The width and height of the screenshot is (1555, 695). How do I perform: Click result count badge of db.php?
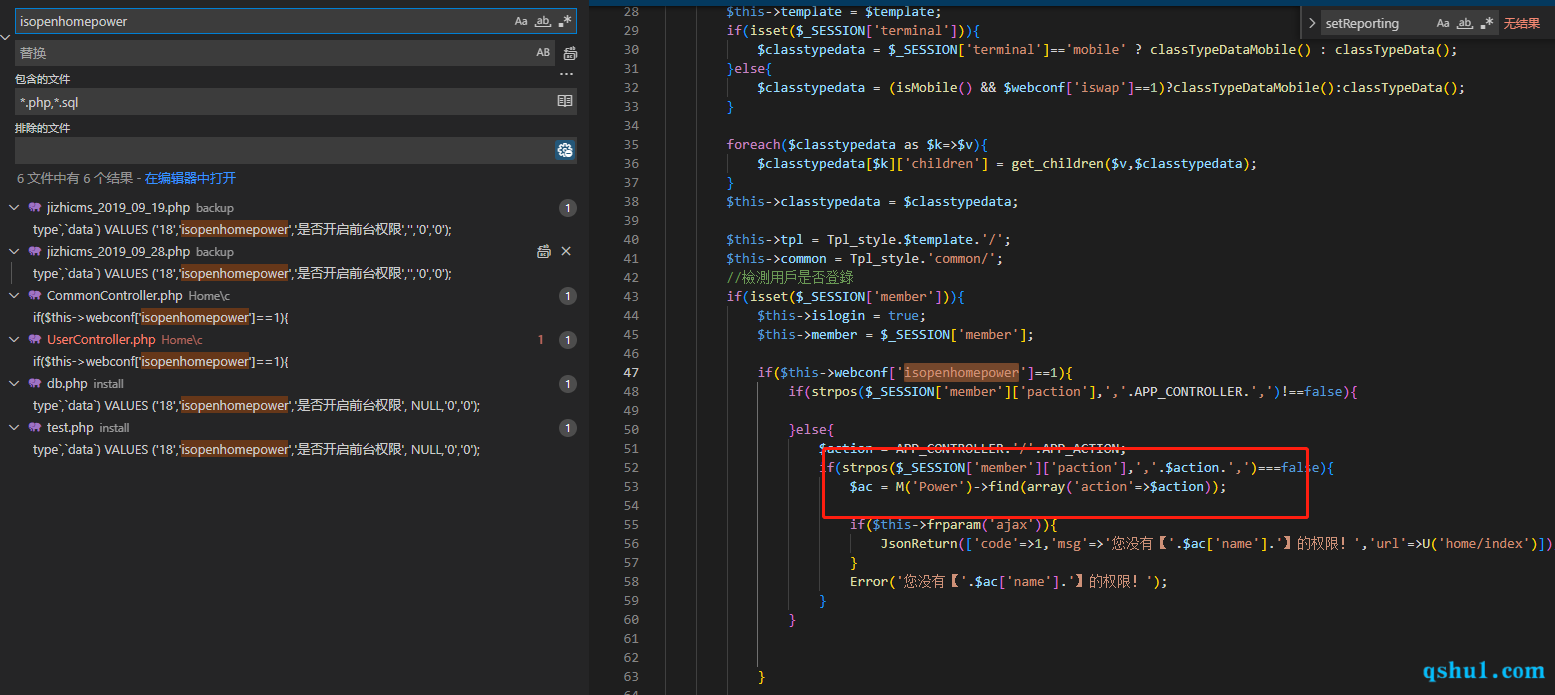pyautogui.click(x=567, y=384)
